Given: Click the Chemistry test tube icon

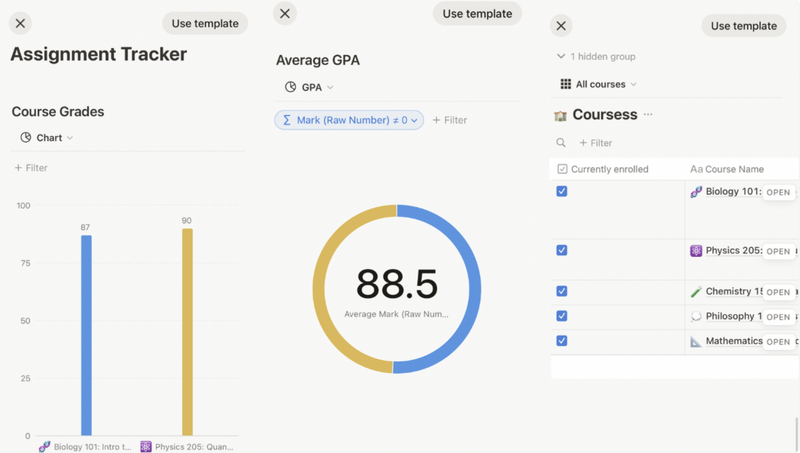Looking at the screenshot, I should point(696,292).
